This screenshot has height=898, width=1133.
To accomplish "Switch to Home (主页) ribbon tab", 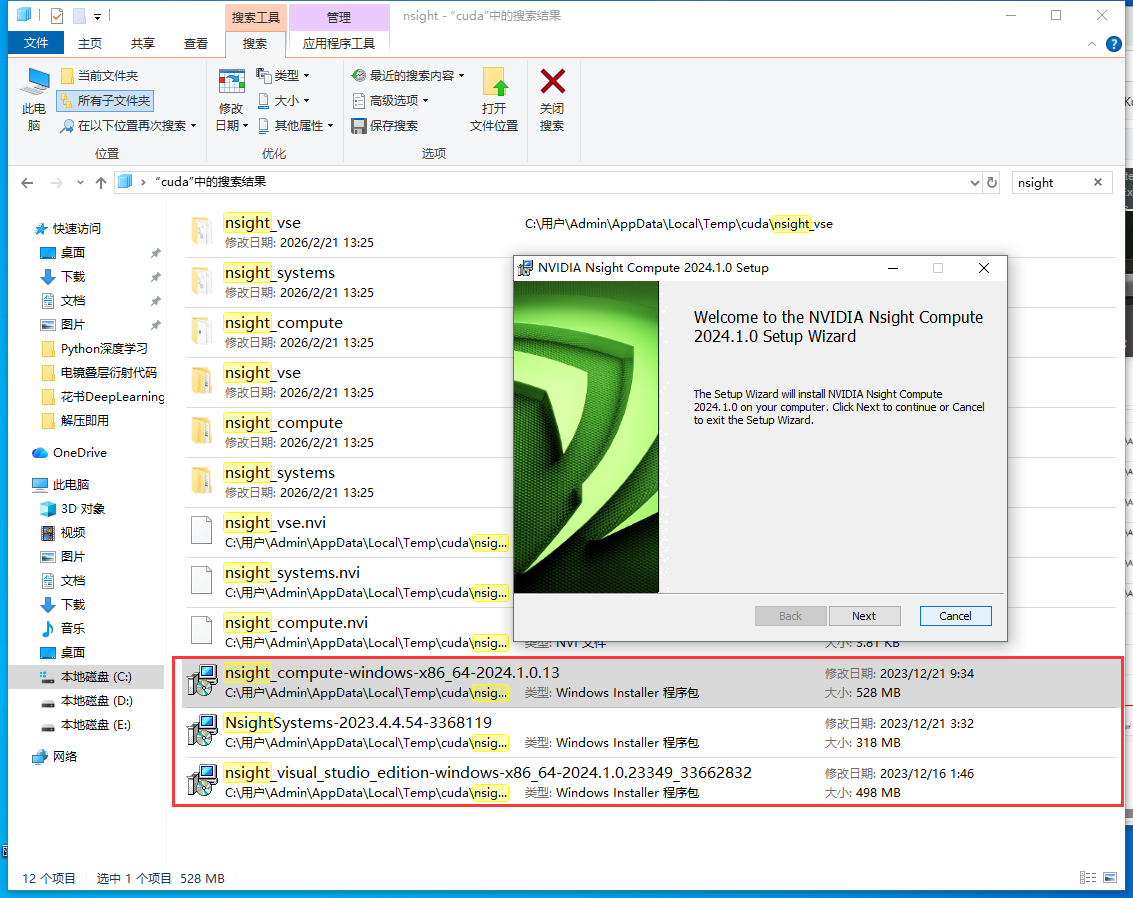I will click(90, 44).
